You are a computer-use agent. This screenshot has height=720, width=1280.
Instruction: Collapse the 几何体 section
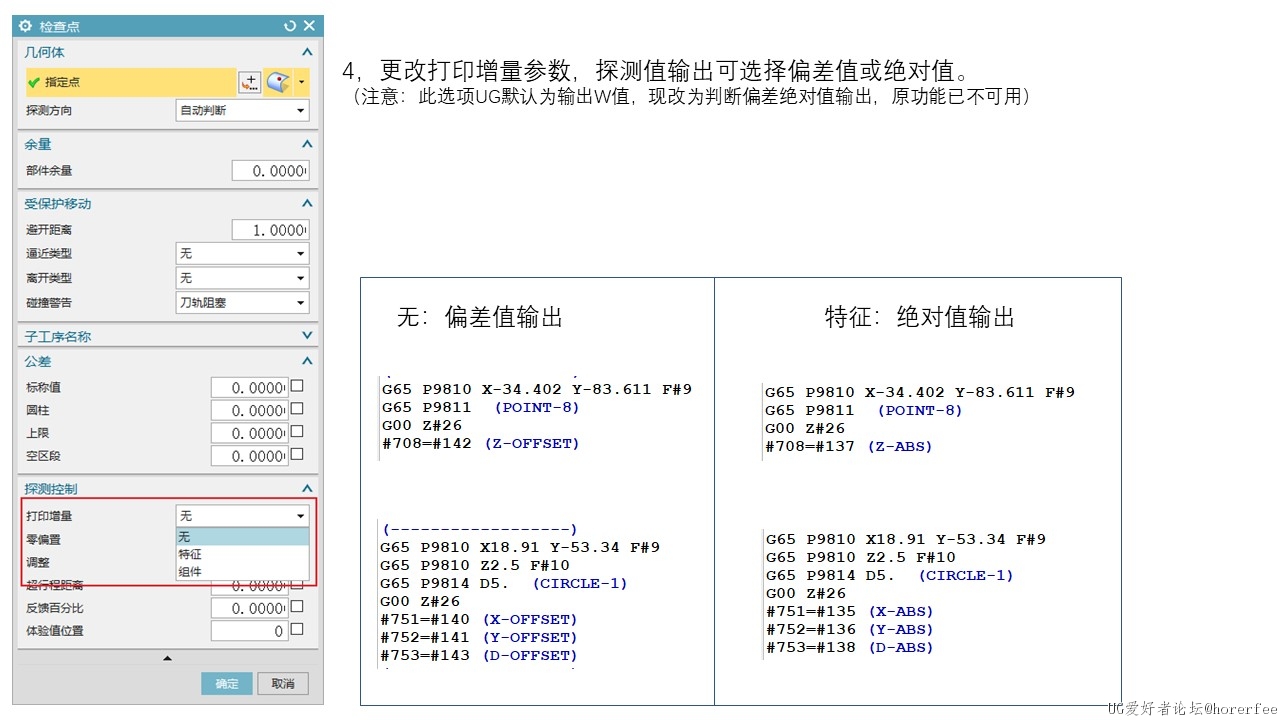click(x=307, y=52)
